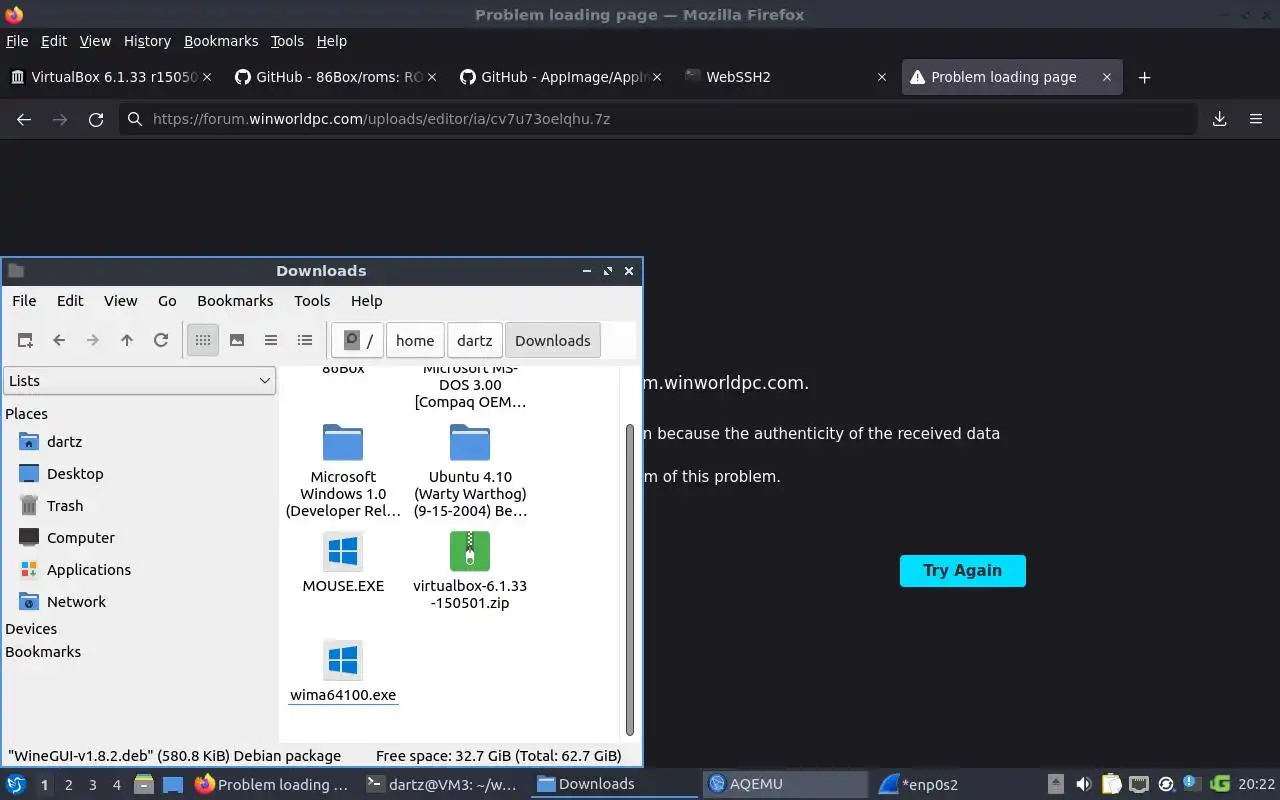Image resolution: width=1280 pixels, height=800 pixels.
Task: Open AQEMU from the taskbar
Action: pos(785,784)
